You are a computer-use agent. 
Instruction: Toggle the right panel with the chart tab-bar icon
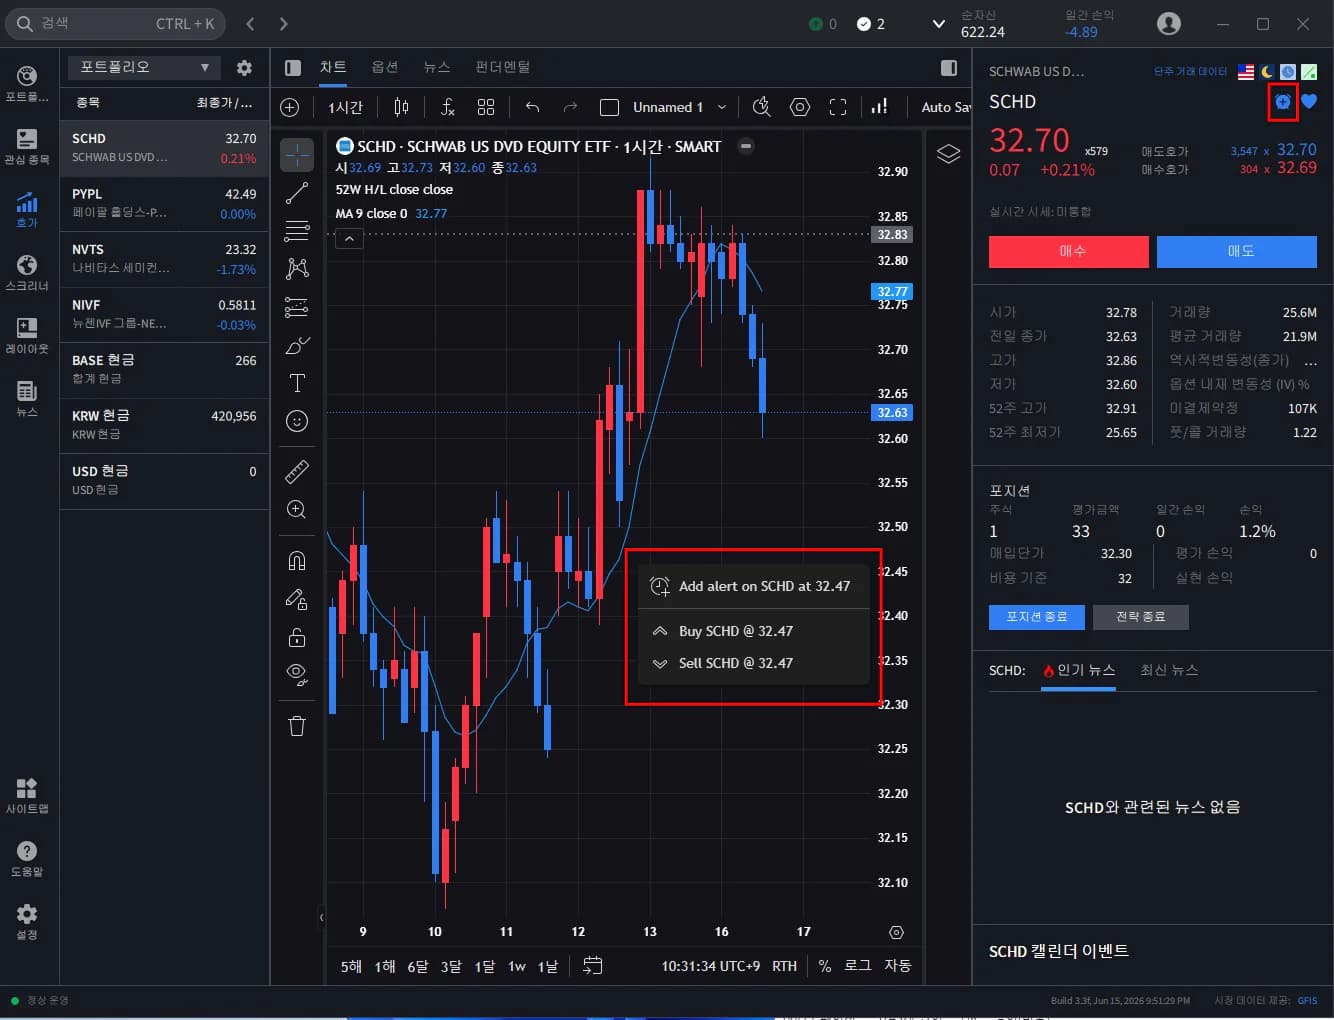tap(949, 68)
